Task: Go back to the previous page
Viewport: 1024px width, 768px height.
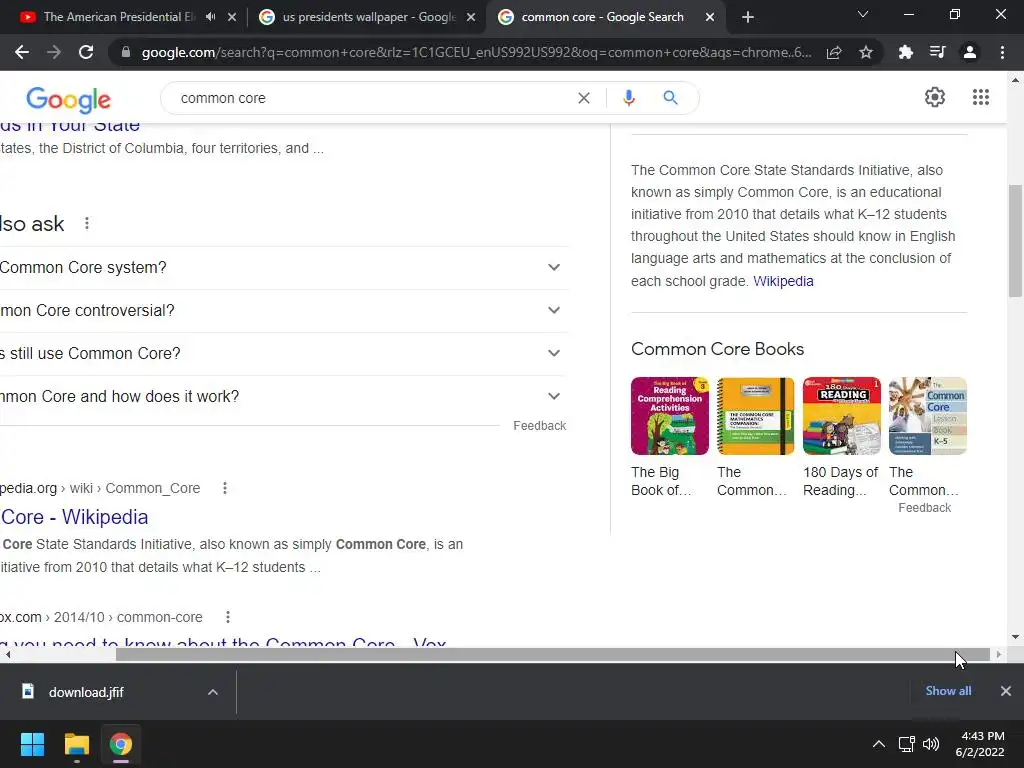Action: (x=22, y=52)
